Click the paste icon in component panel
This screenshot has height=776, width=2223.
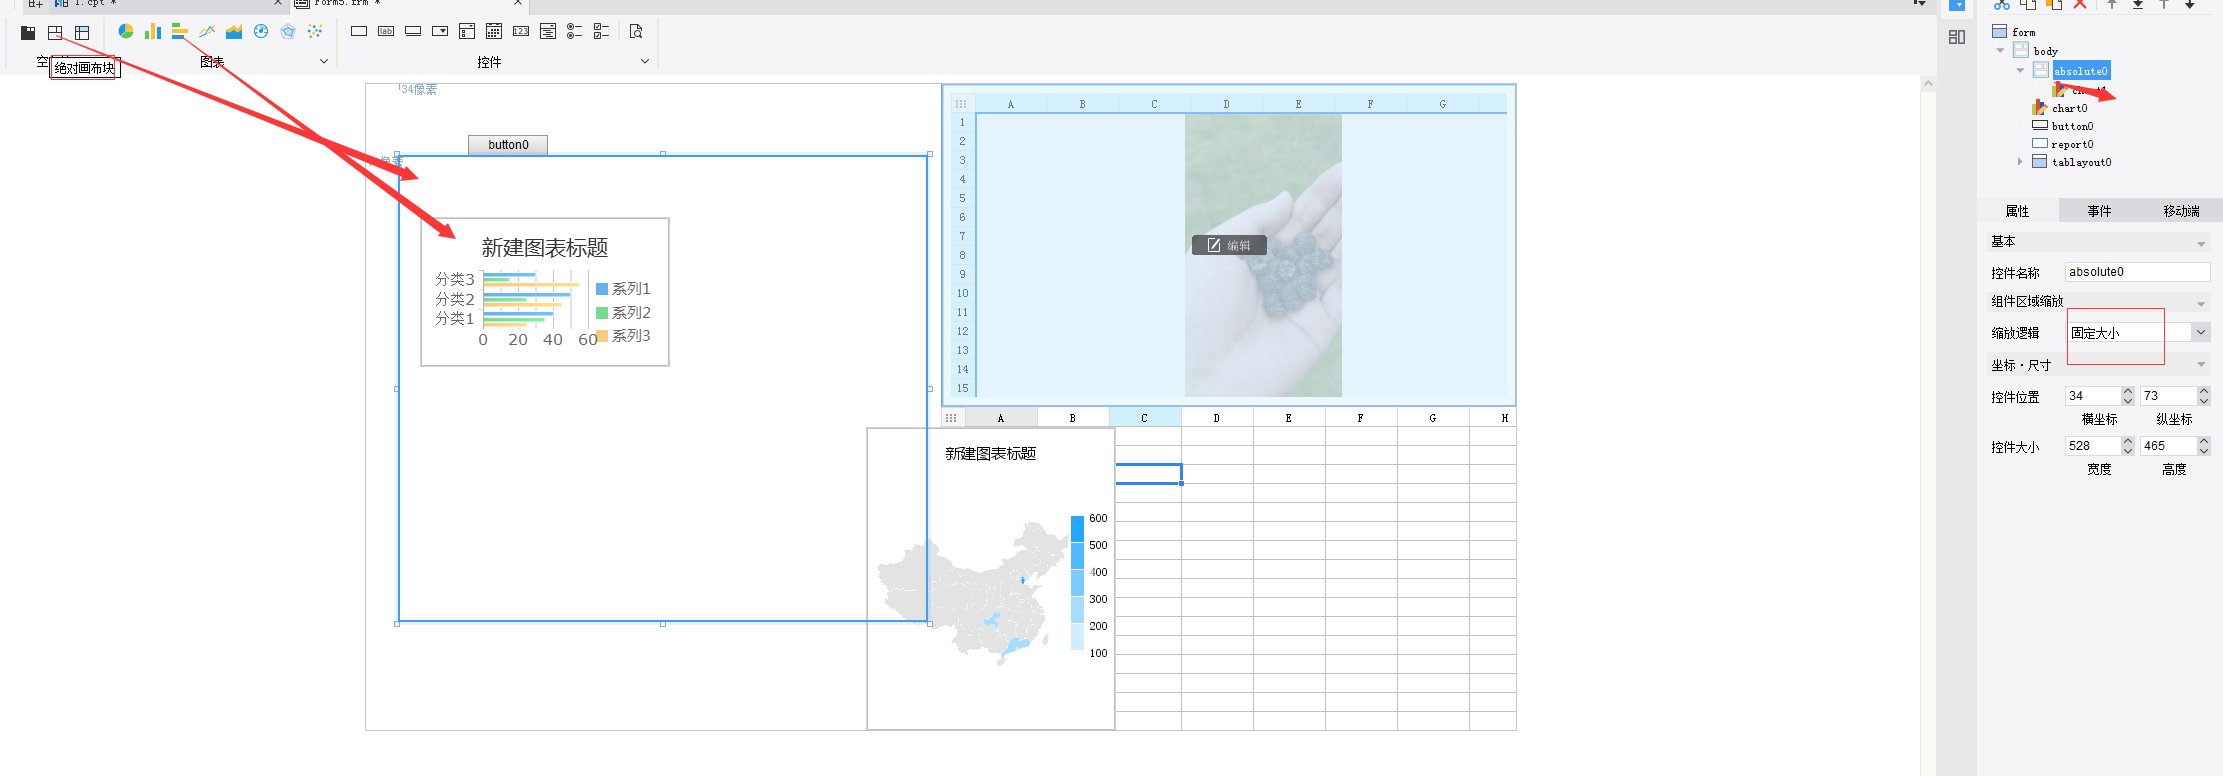2054,4
